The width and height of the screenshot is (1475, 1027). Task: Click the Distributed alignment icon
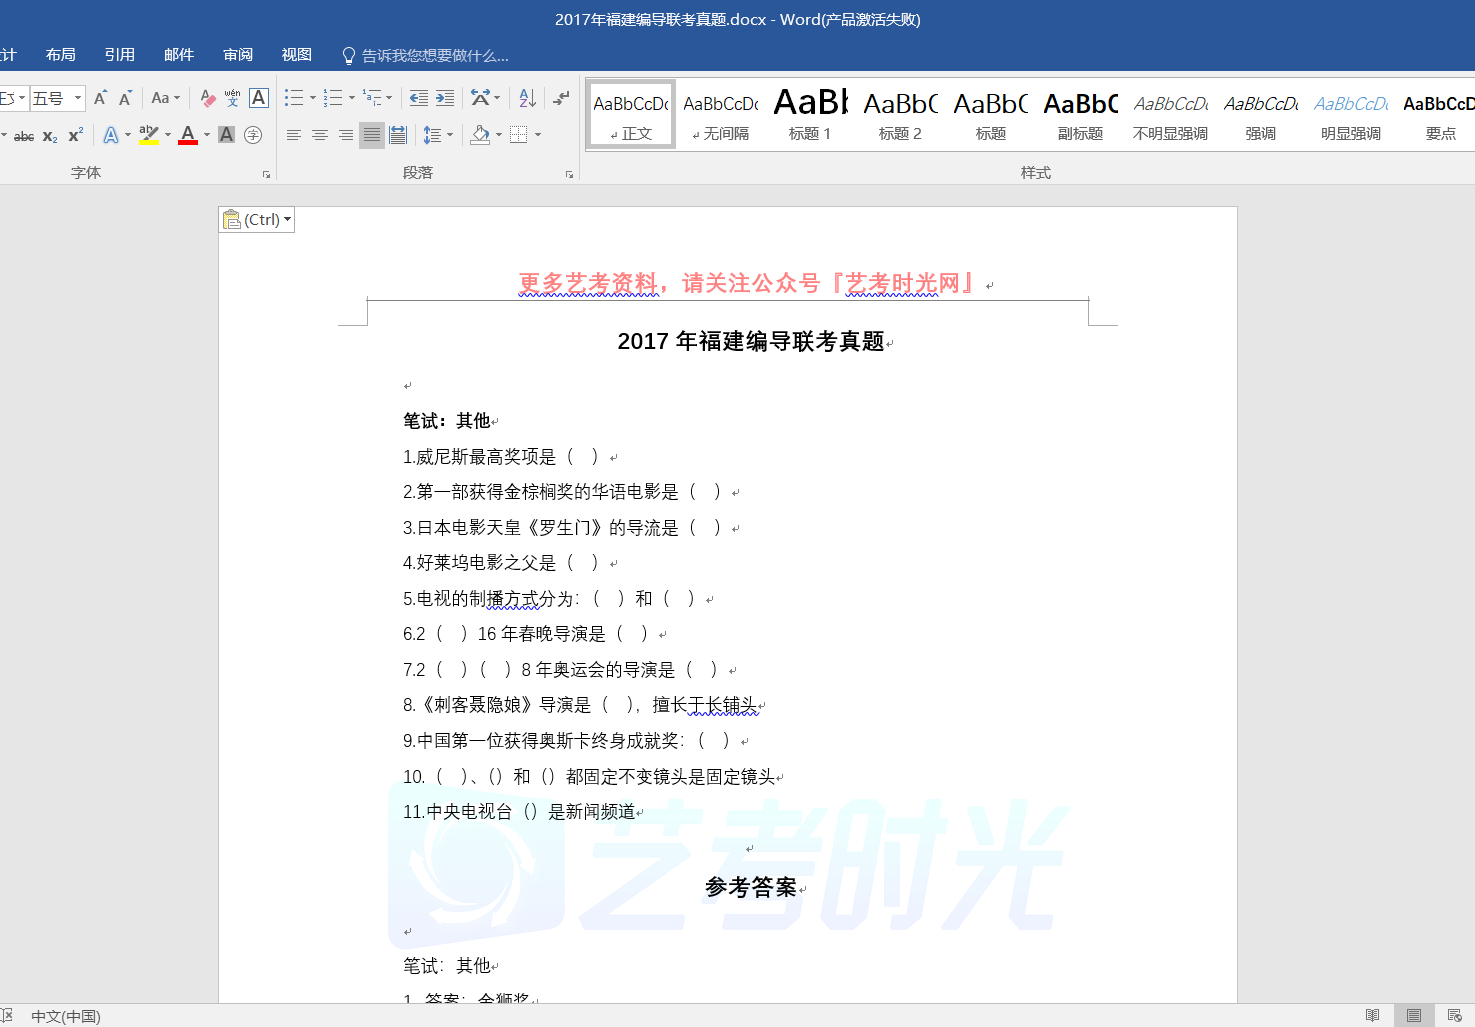[397, 135]
